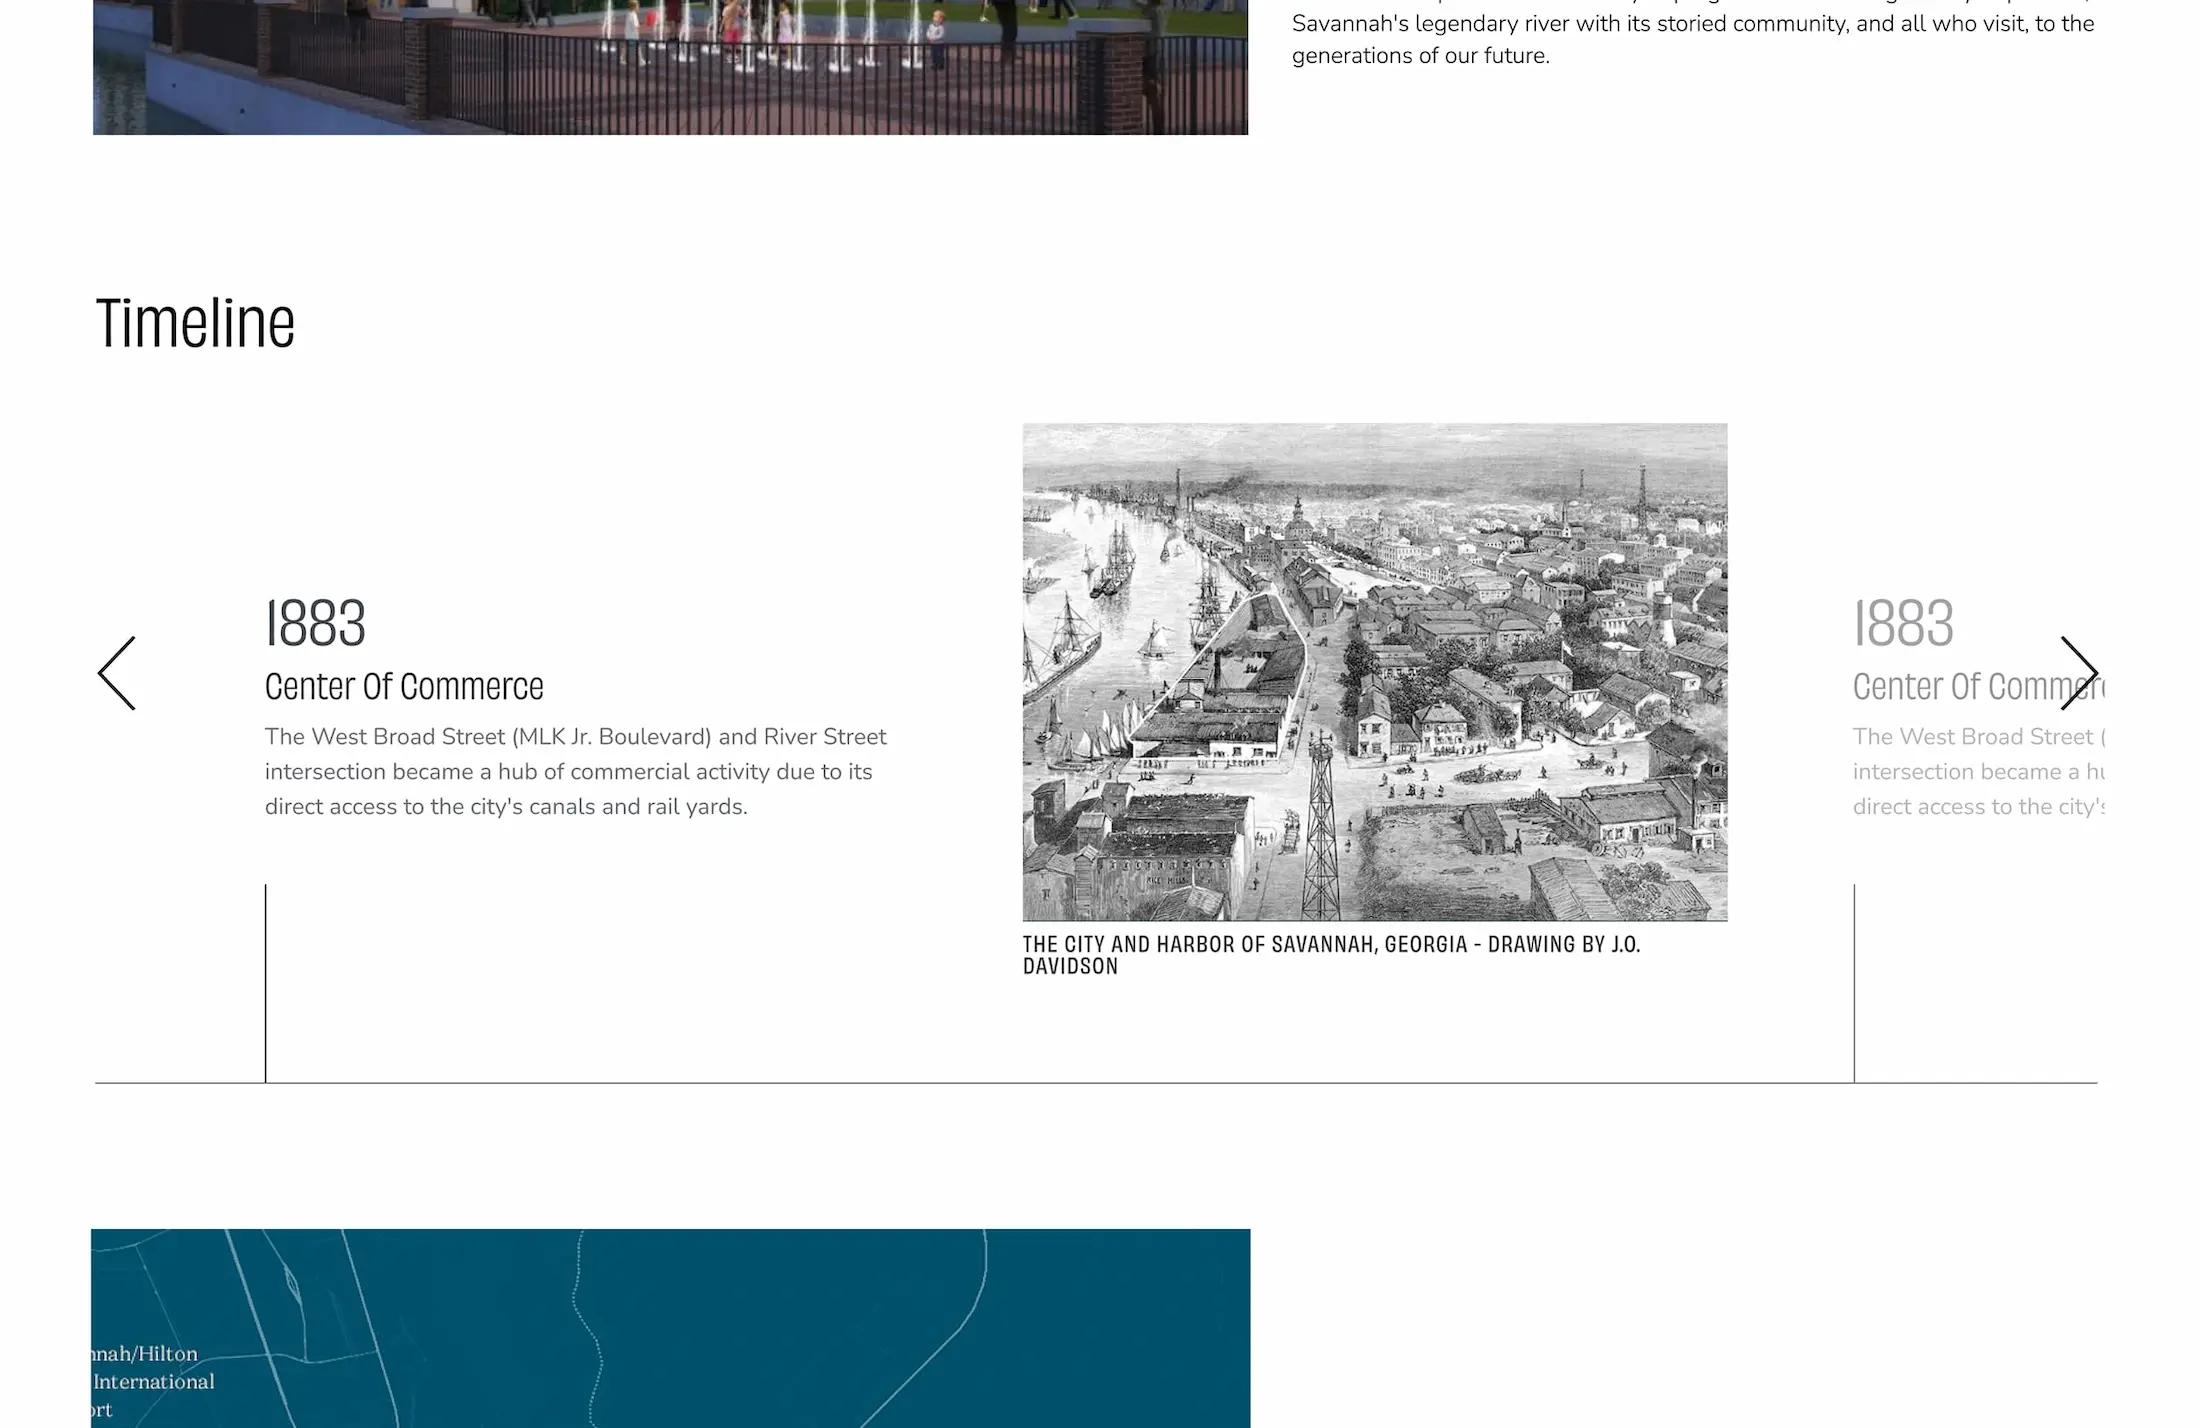Click the fountain plaza rendering image
Viewport: 2200px width, 1428px height.
click(x=668, y=66)
